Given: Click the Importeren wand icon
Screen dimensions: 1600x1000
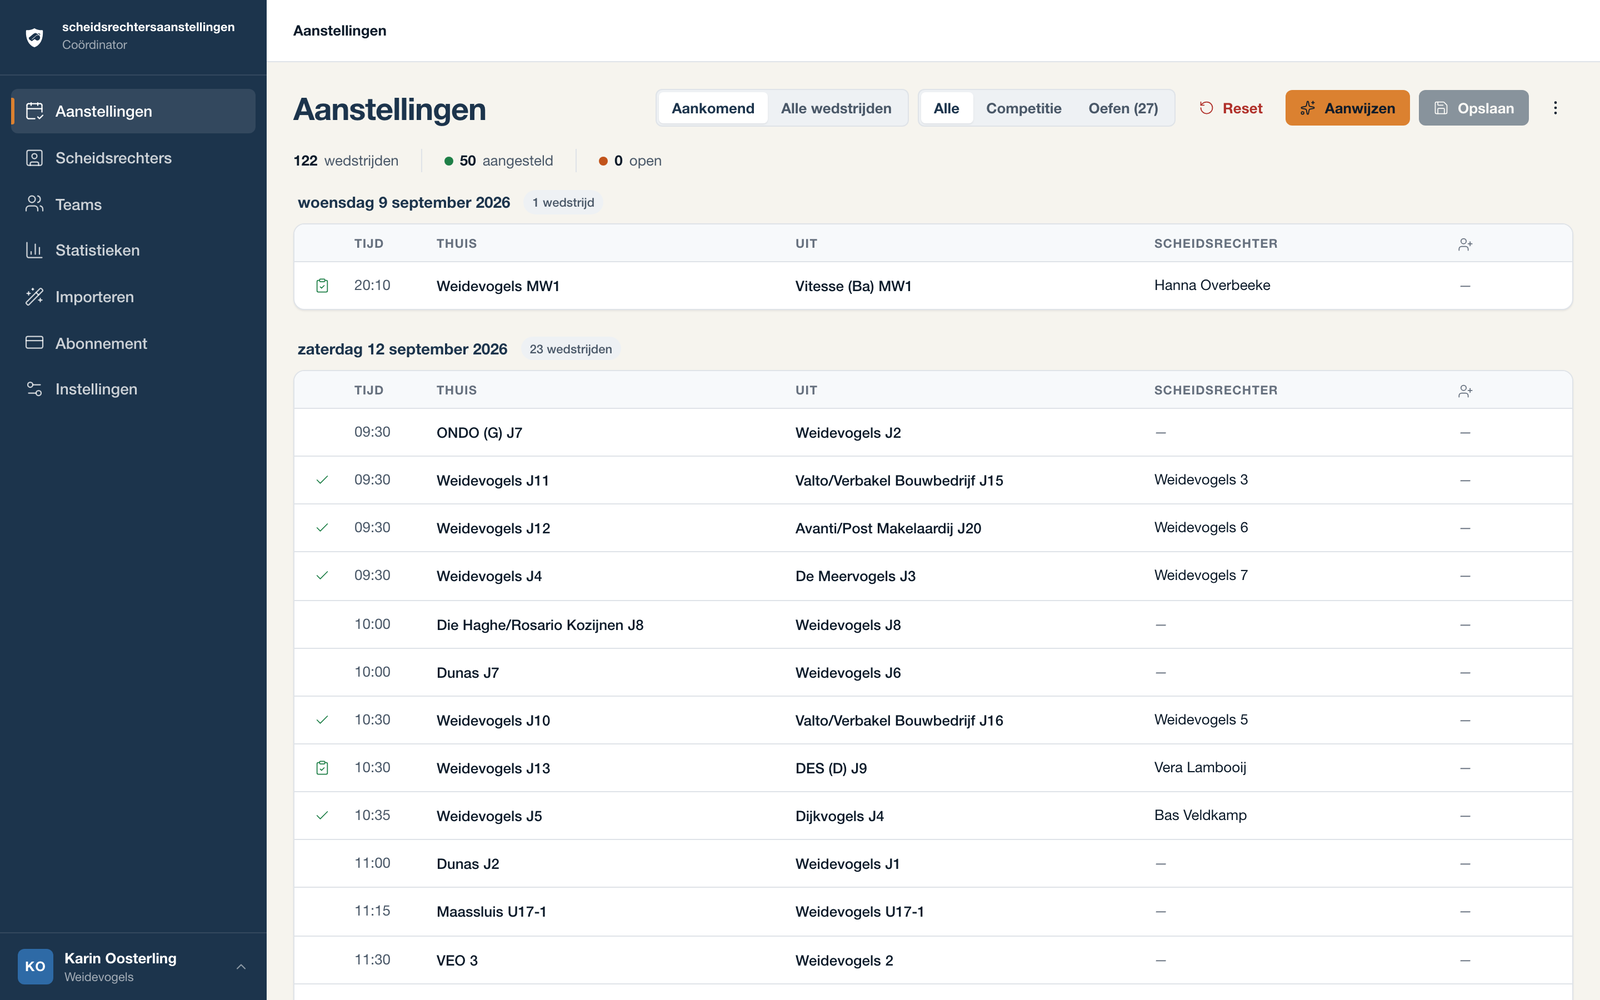Looking at the screenshot, I should tap(34, 296).
